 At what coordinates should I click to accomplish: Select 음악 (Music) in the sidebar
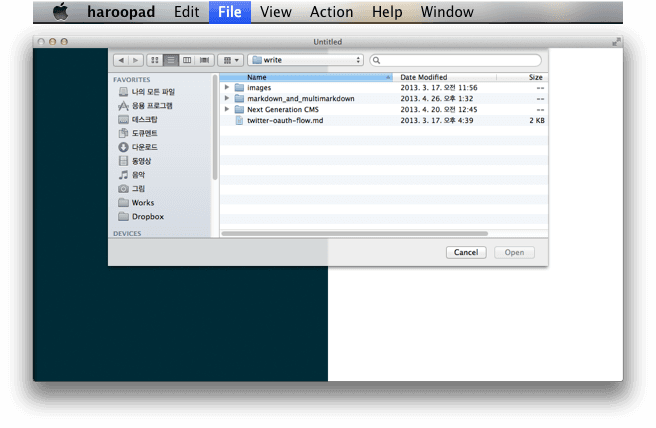(x=139, y=174)
